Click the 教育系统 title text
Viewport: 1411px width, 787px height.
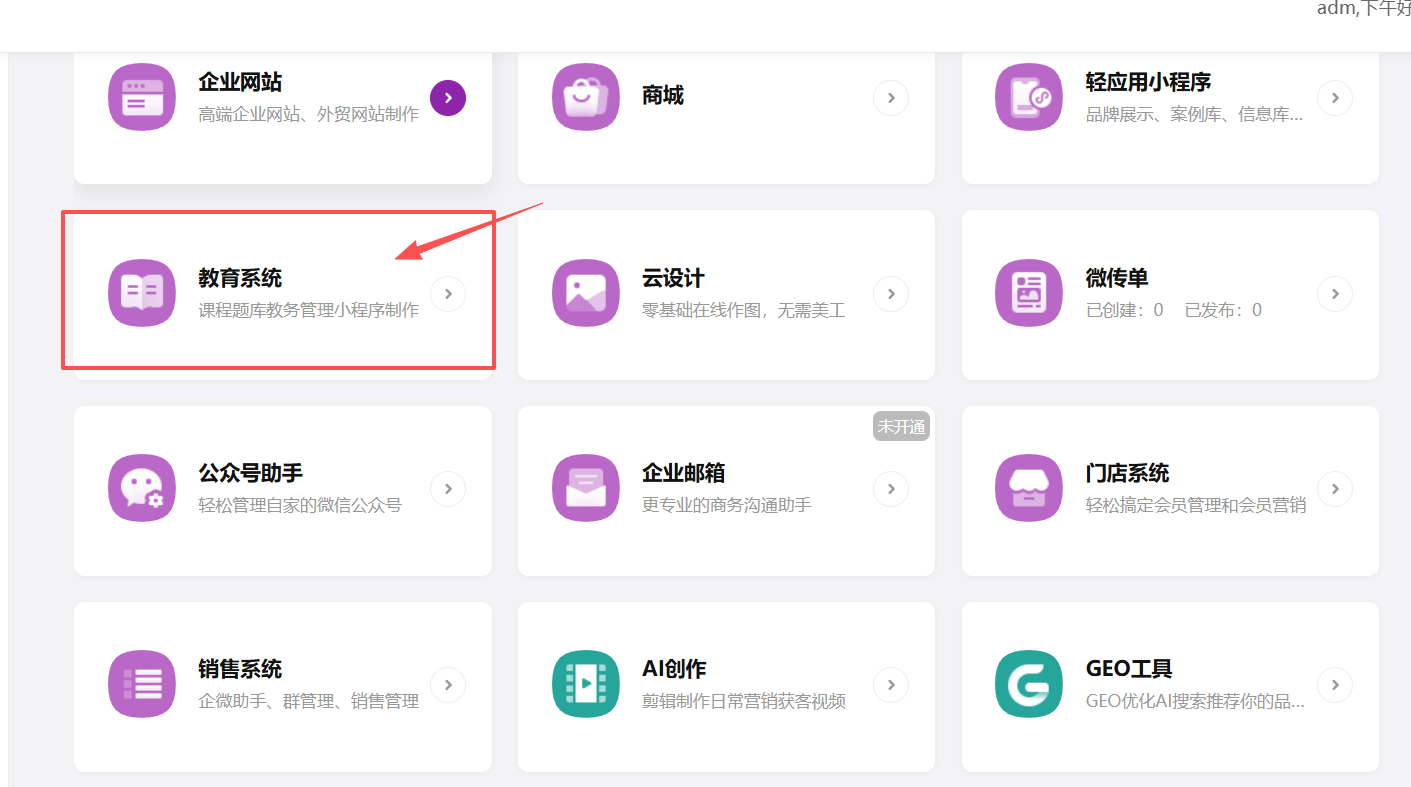240,278
